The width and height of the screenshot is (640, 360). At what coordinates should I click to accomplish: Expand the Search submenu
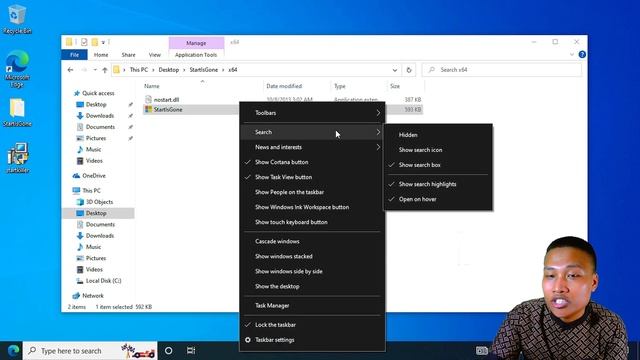point(312,132)
